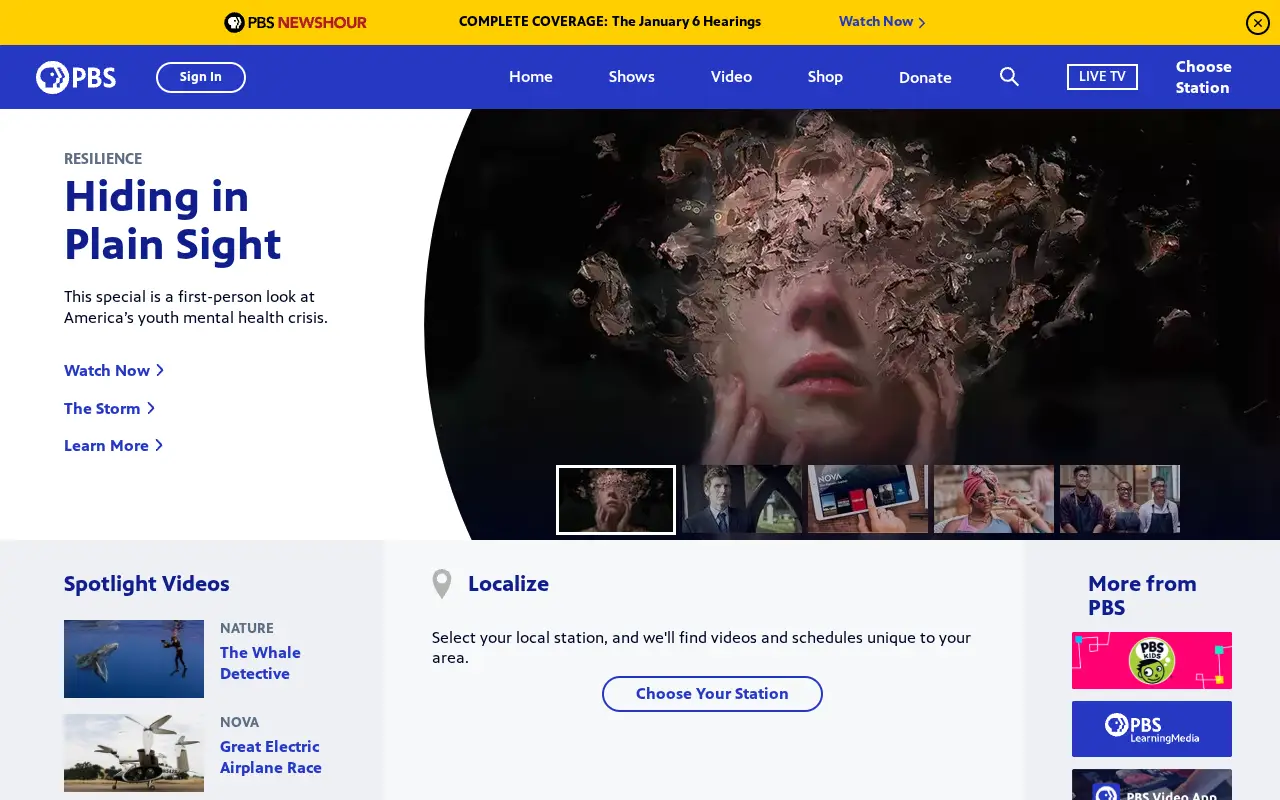Image resolution: width=1280 pixels, height=800 pixels.
Task: Open the Video menu
Action: pyautogui.click(x=731, y=77)
